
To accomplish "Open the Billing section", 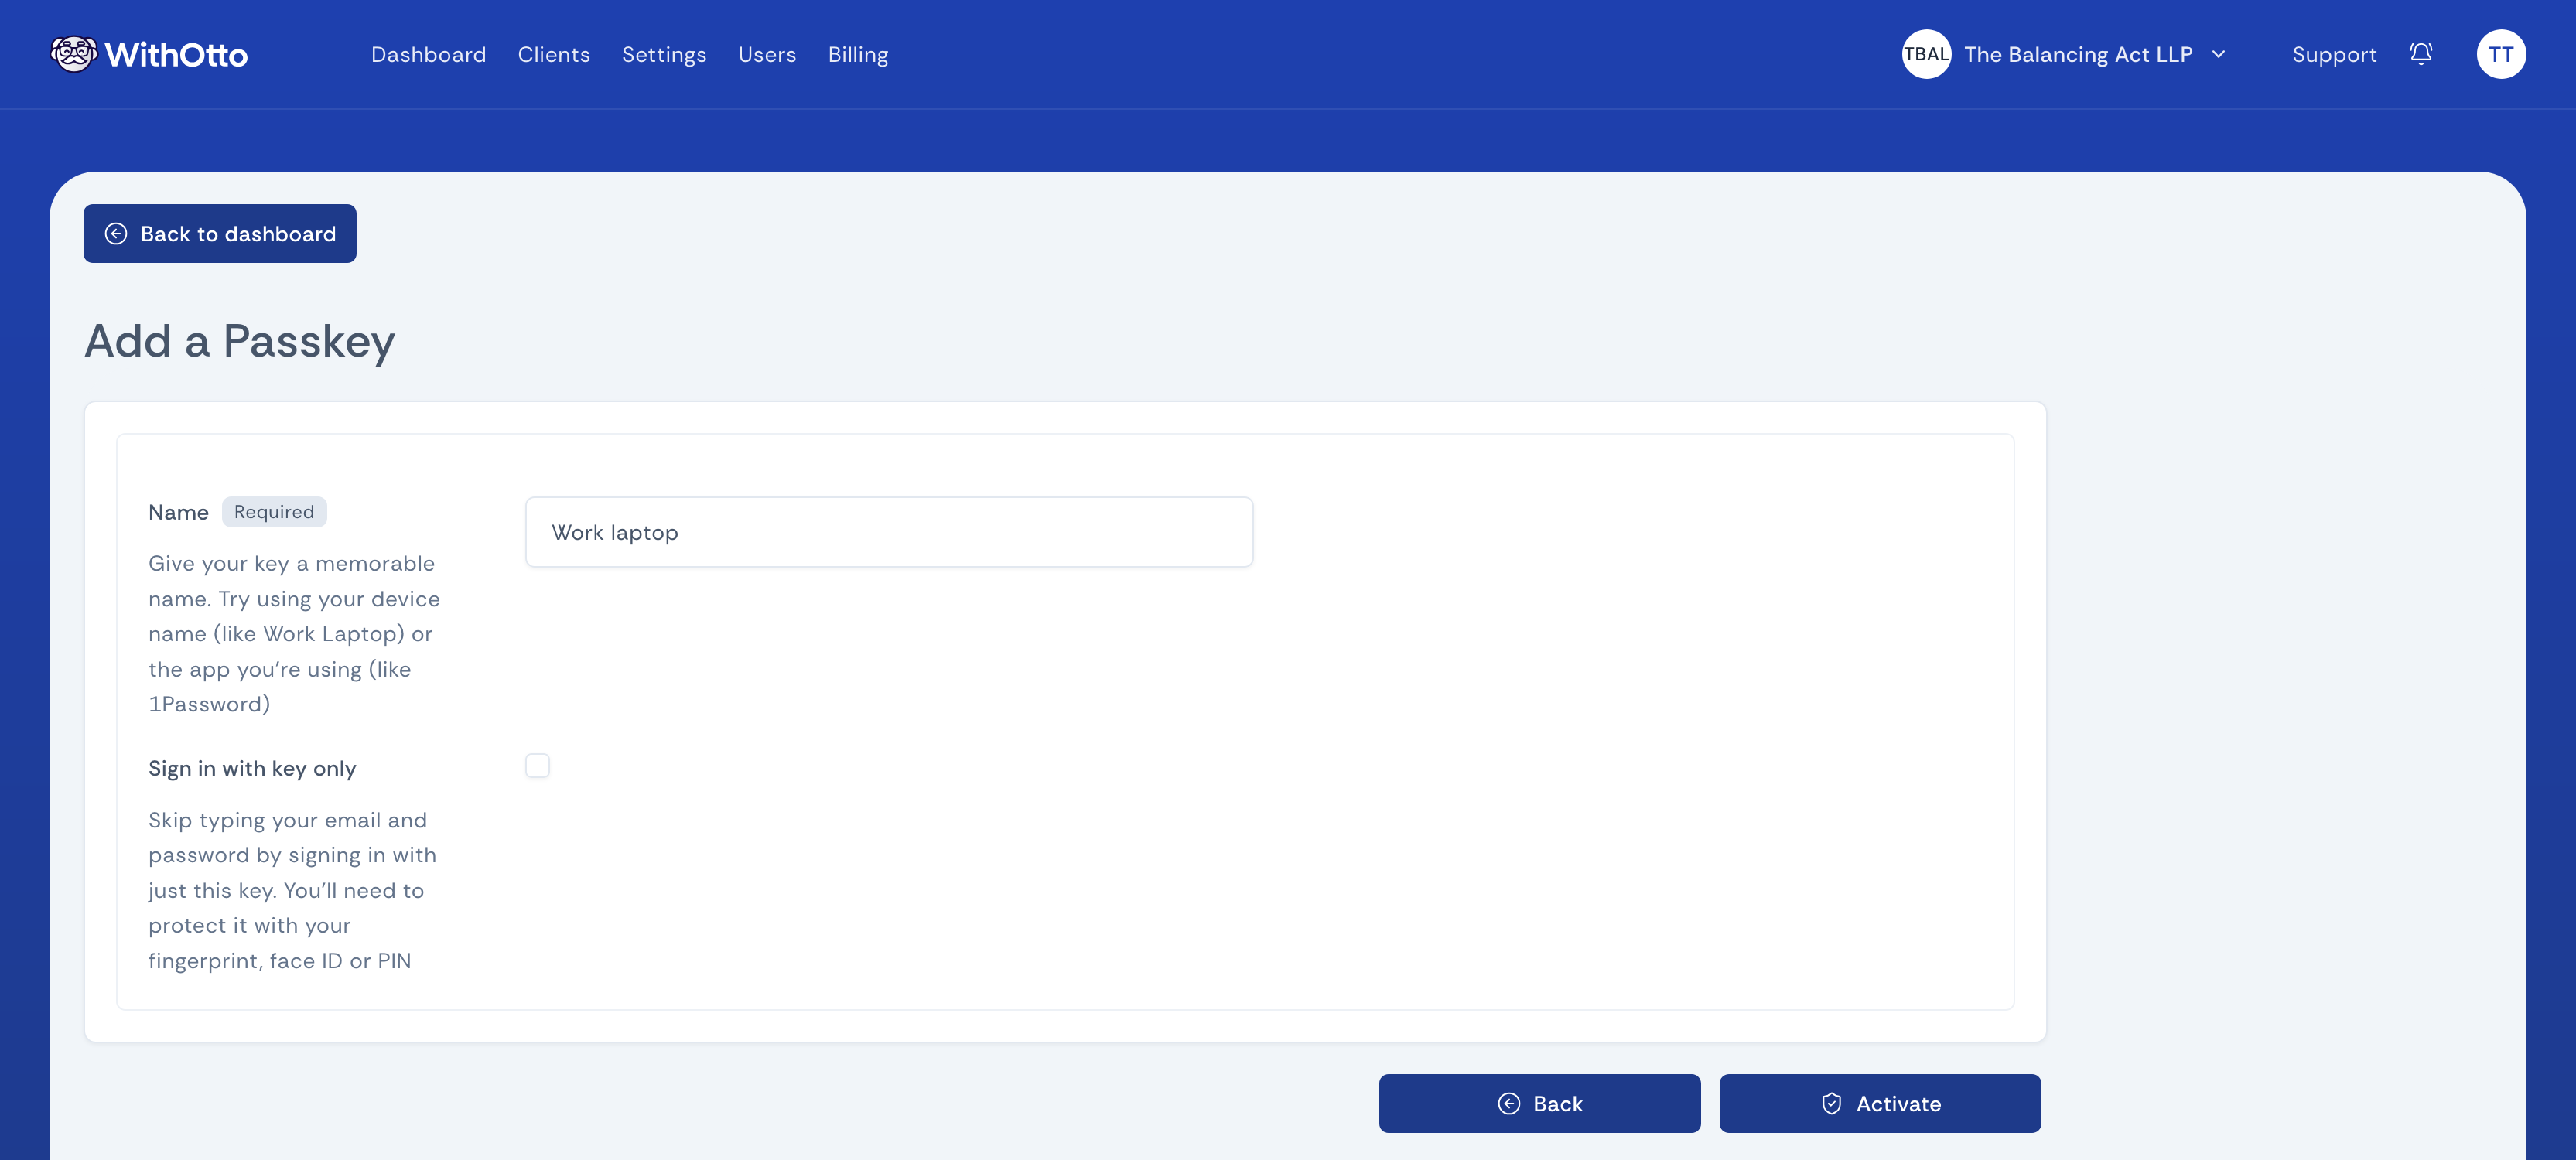I will tap(858, 54).
